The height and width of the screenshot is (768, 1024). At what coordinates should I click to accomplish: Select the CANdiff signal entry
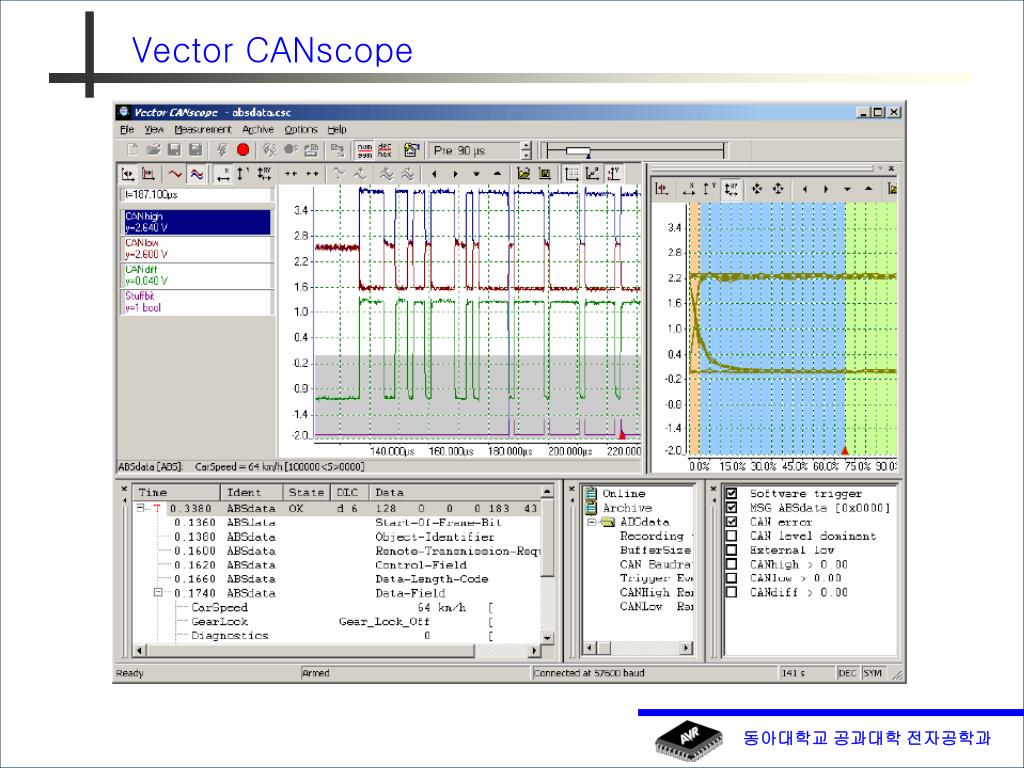click(197, 276)
